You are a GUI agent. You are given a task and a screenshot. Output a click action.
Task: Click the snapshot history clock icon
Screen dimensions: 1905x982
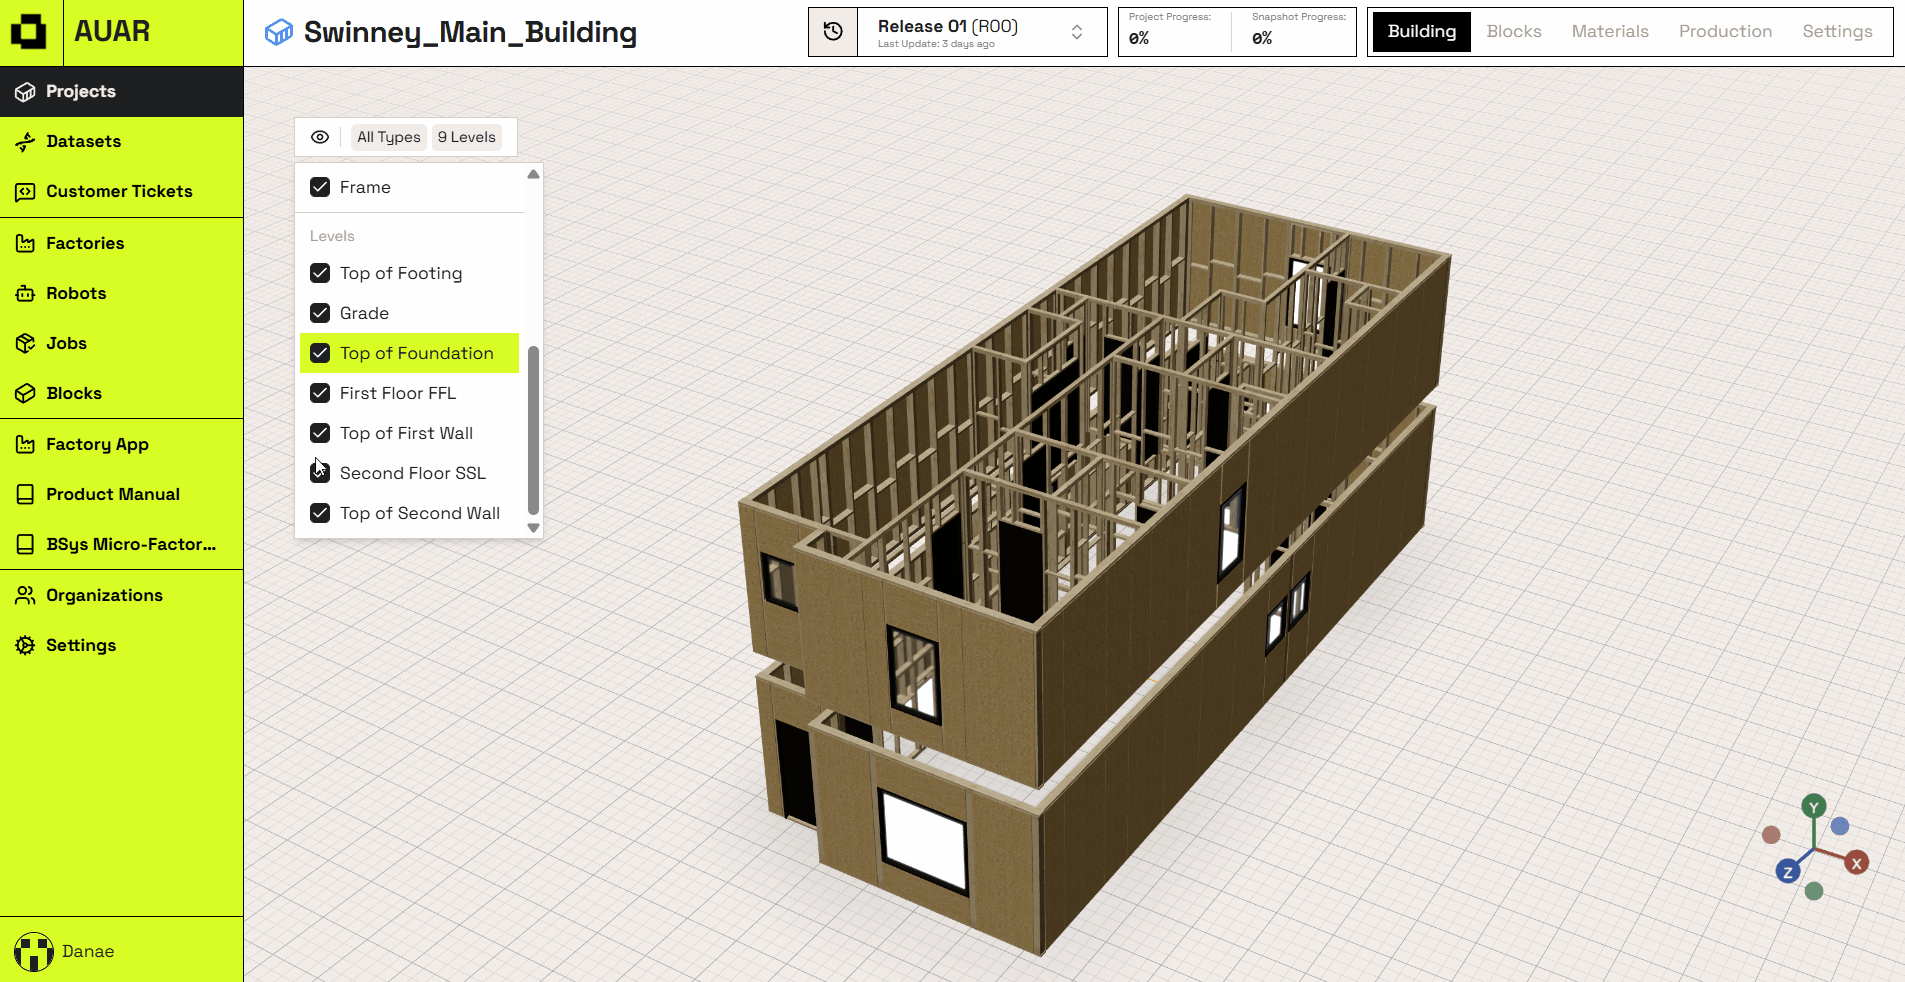(x=832, y=32)
